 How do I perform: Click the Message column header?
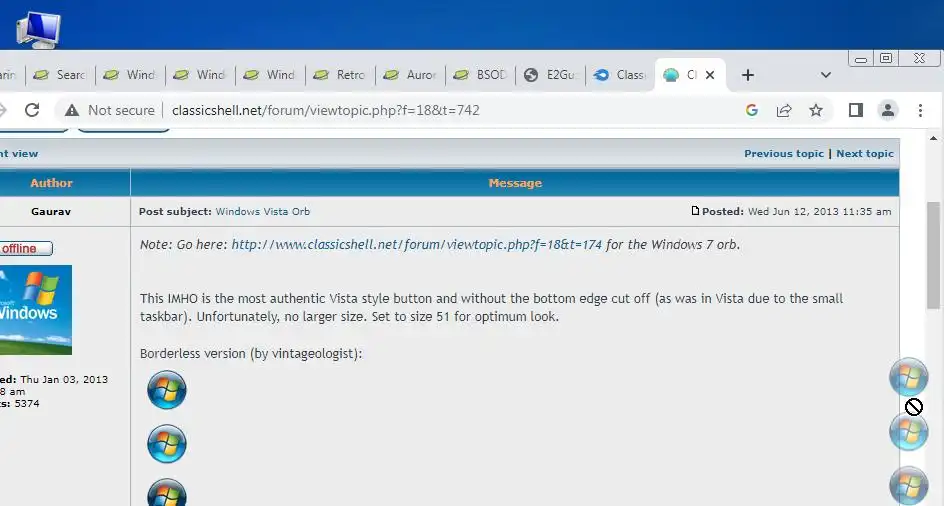pos(515,183)
